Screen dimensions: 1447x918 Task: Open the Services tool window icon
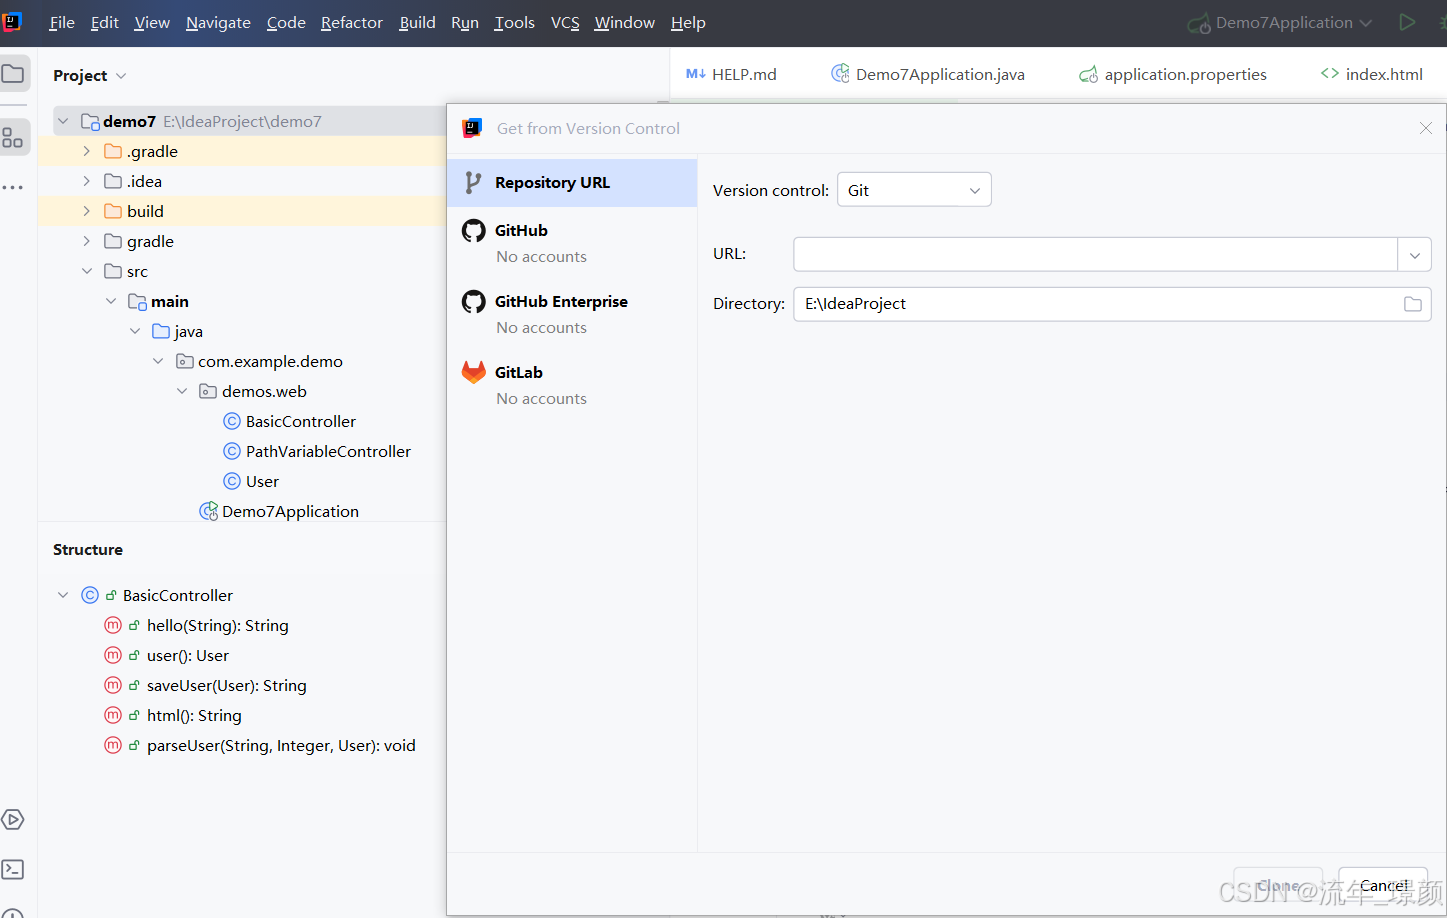click(x=13, y=820)
